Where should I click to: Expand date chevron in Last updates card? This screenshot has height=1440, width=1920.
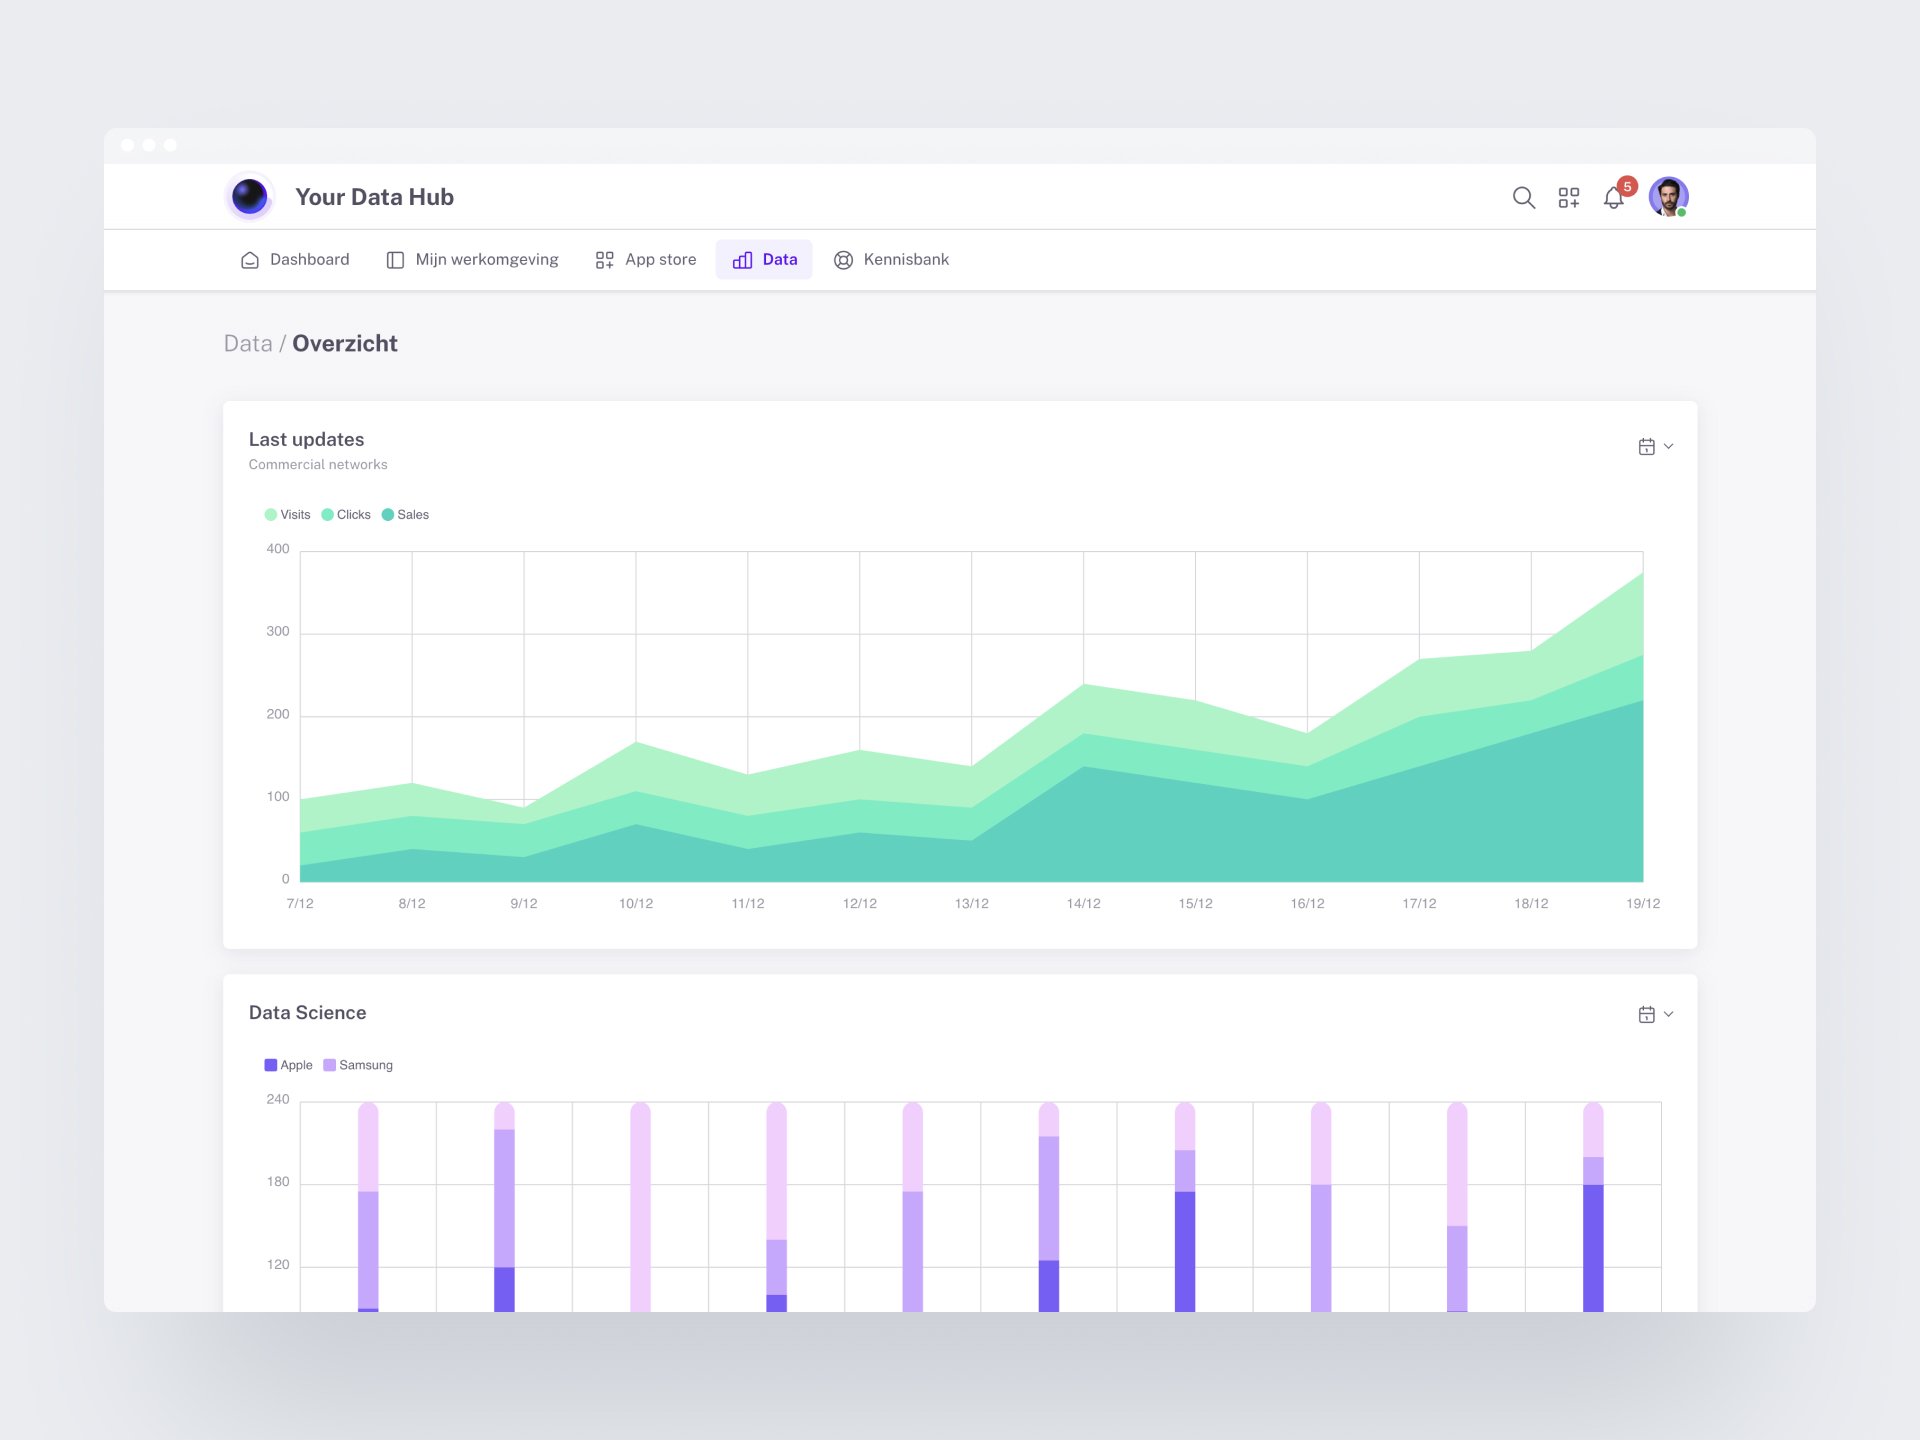coord(1668,447)
